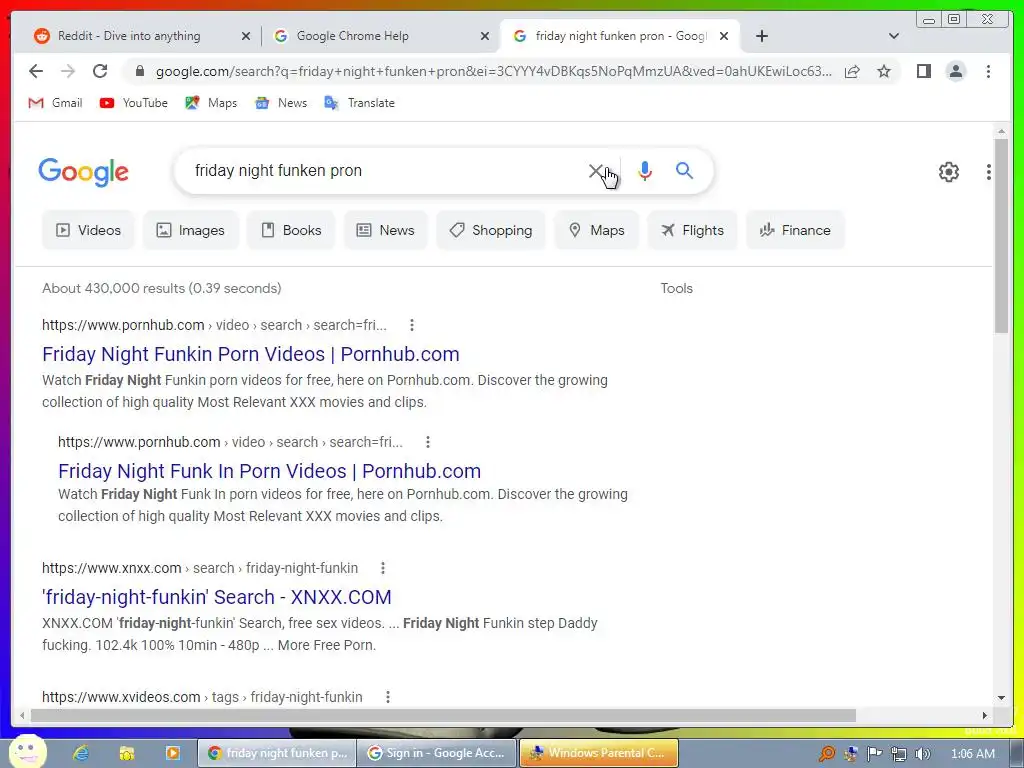
Task: Reload the current page
Action: (x=100, y=71)
